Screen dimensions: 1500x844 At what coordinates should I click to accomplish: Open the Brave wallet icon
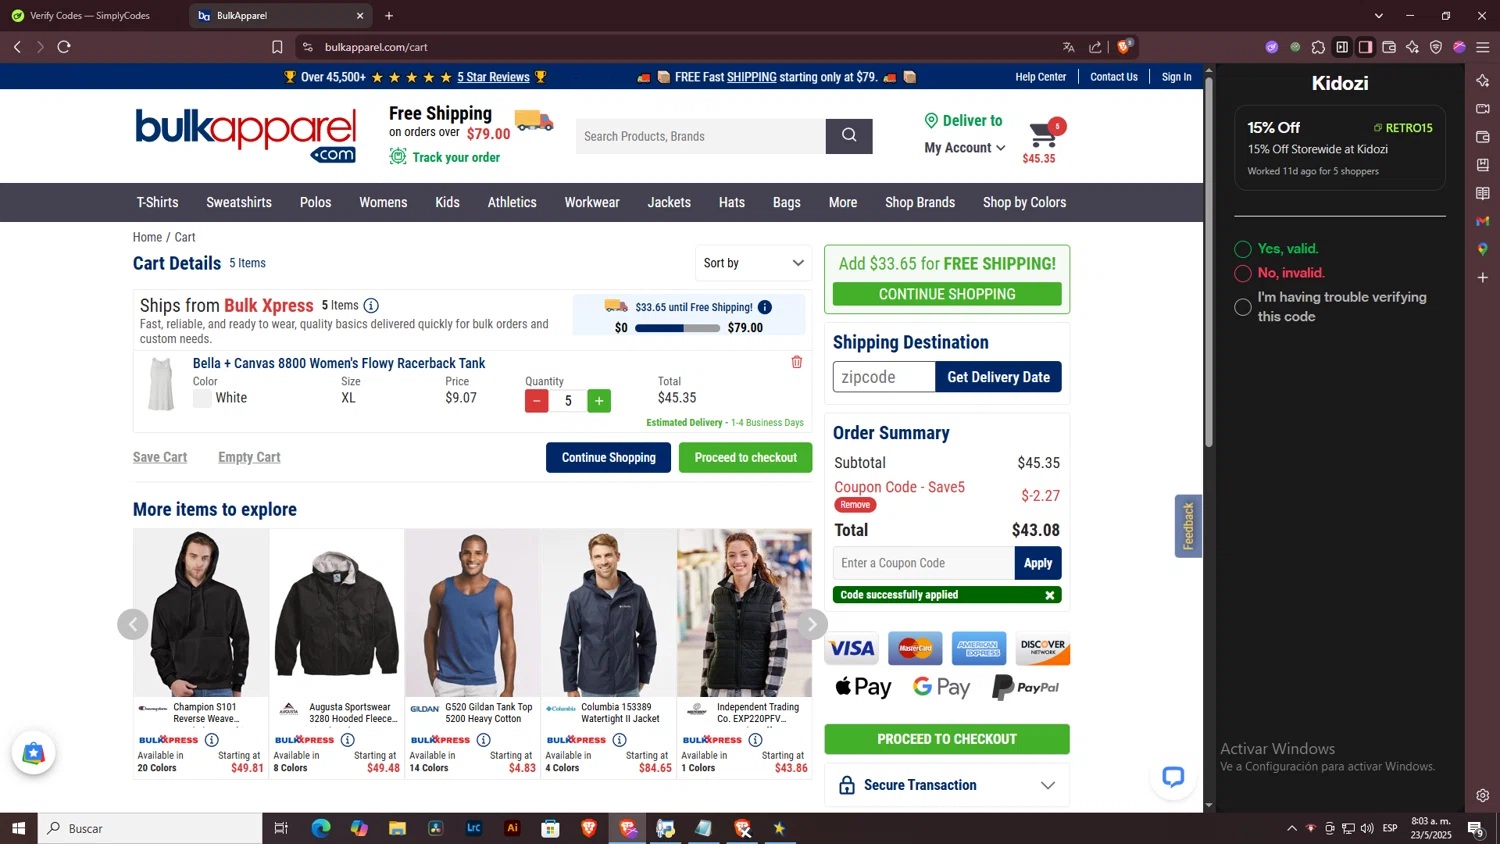[1389, 47]
